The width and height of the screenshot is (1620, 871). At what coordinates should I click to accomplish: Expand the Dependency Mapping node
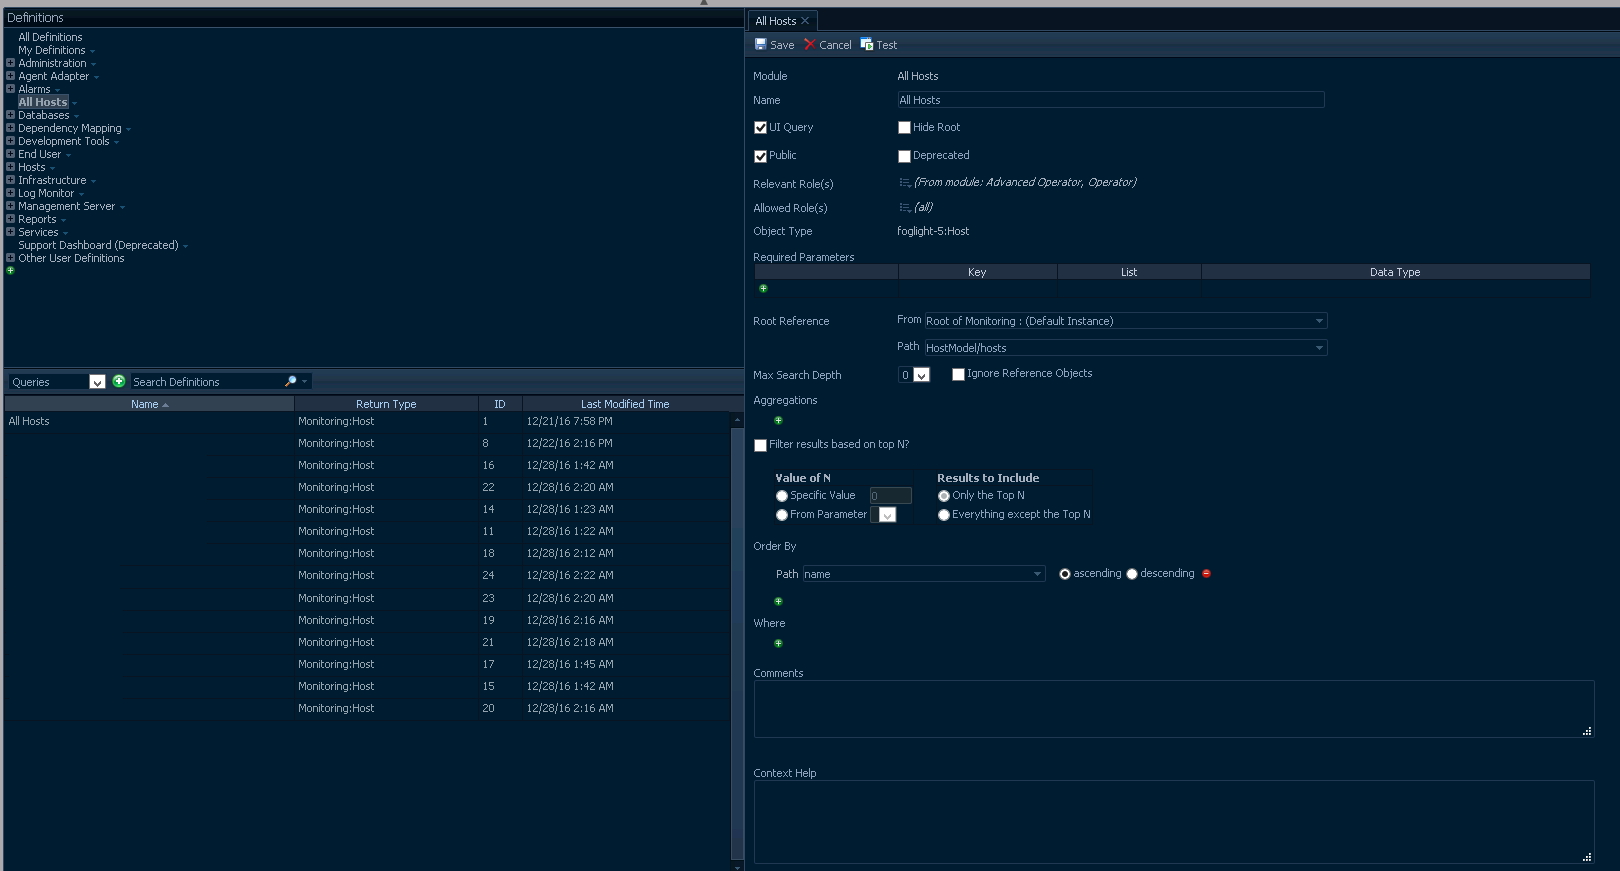(x=10, y=127)
